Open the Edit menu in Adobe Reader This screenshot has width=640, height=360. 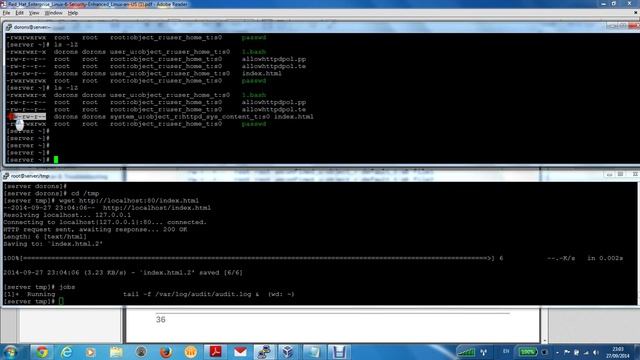coord(19,13)
